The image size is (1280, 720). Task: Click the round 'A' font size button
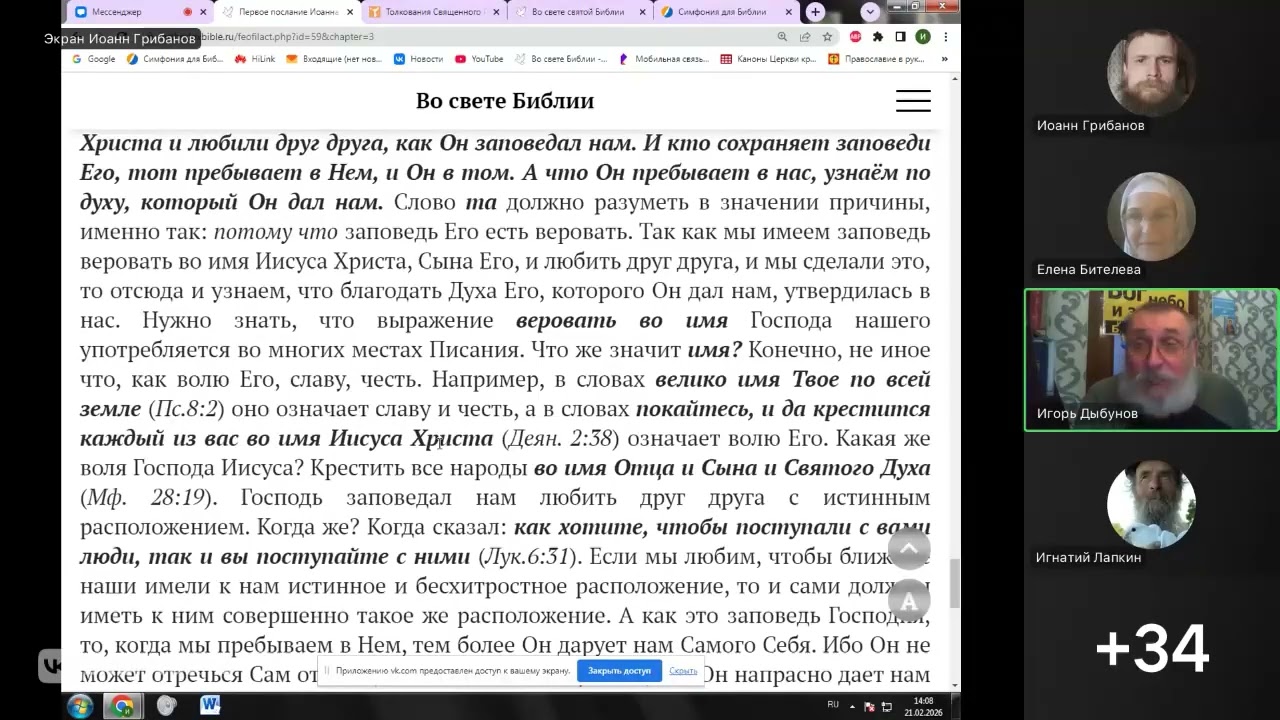909,602
